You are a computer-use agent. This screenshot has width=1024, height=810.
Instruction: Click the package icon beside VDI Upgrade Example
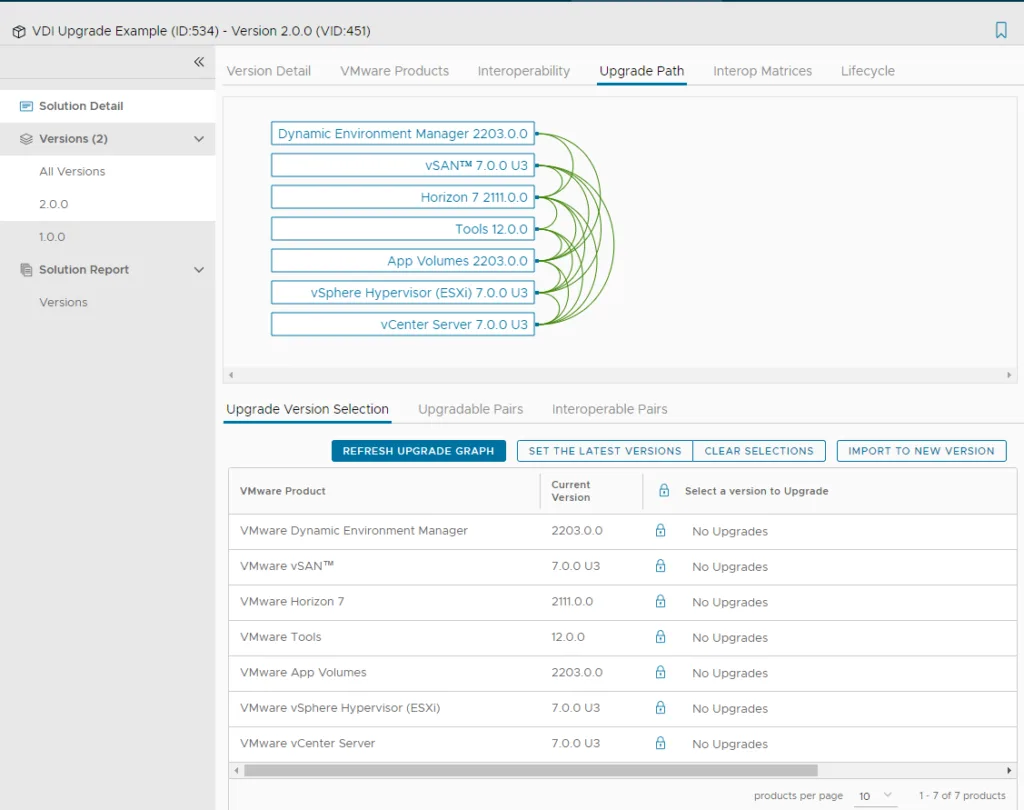click(x=19, y=31)
